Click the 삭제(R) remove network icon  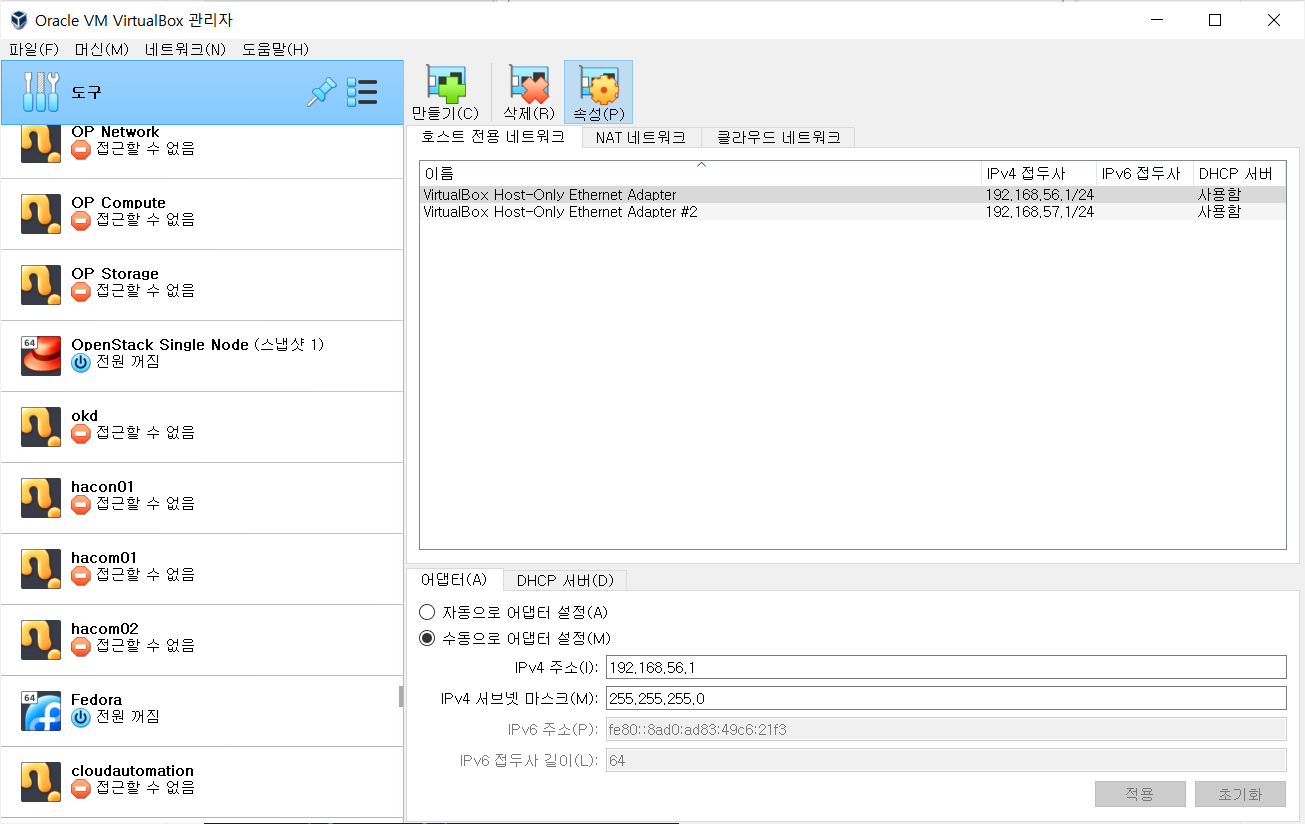[529, 85]
